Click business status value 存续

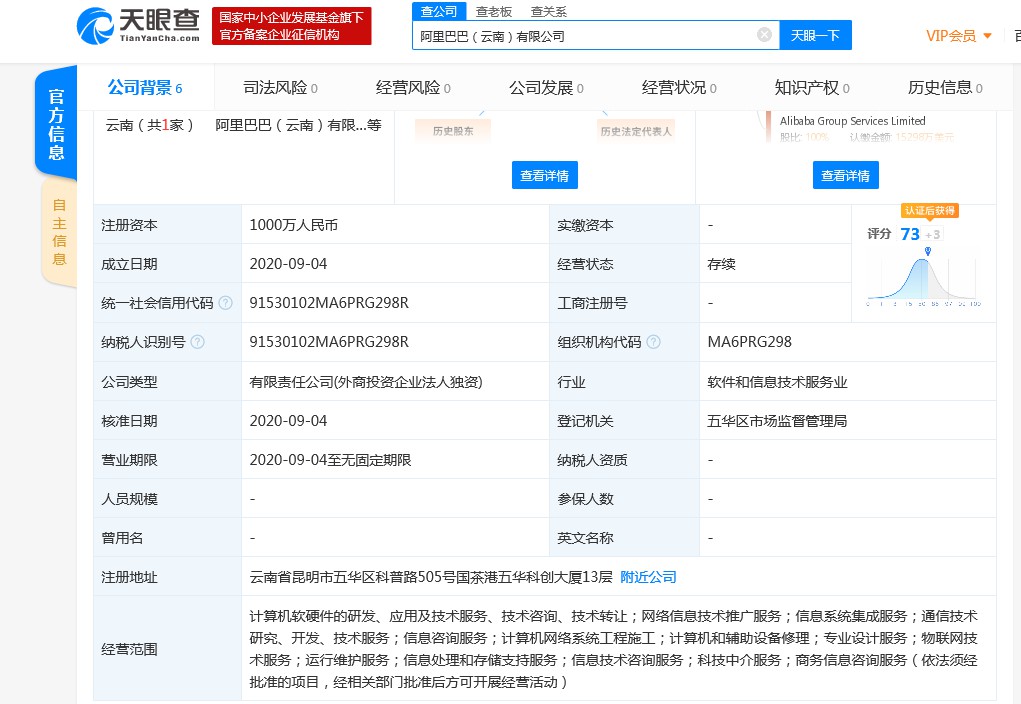(x=721, y=264)
